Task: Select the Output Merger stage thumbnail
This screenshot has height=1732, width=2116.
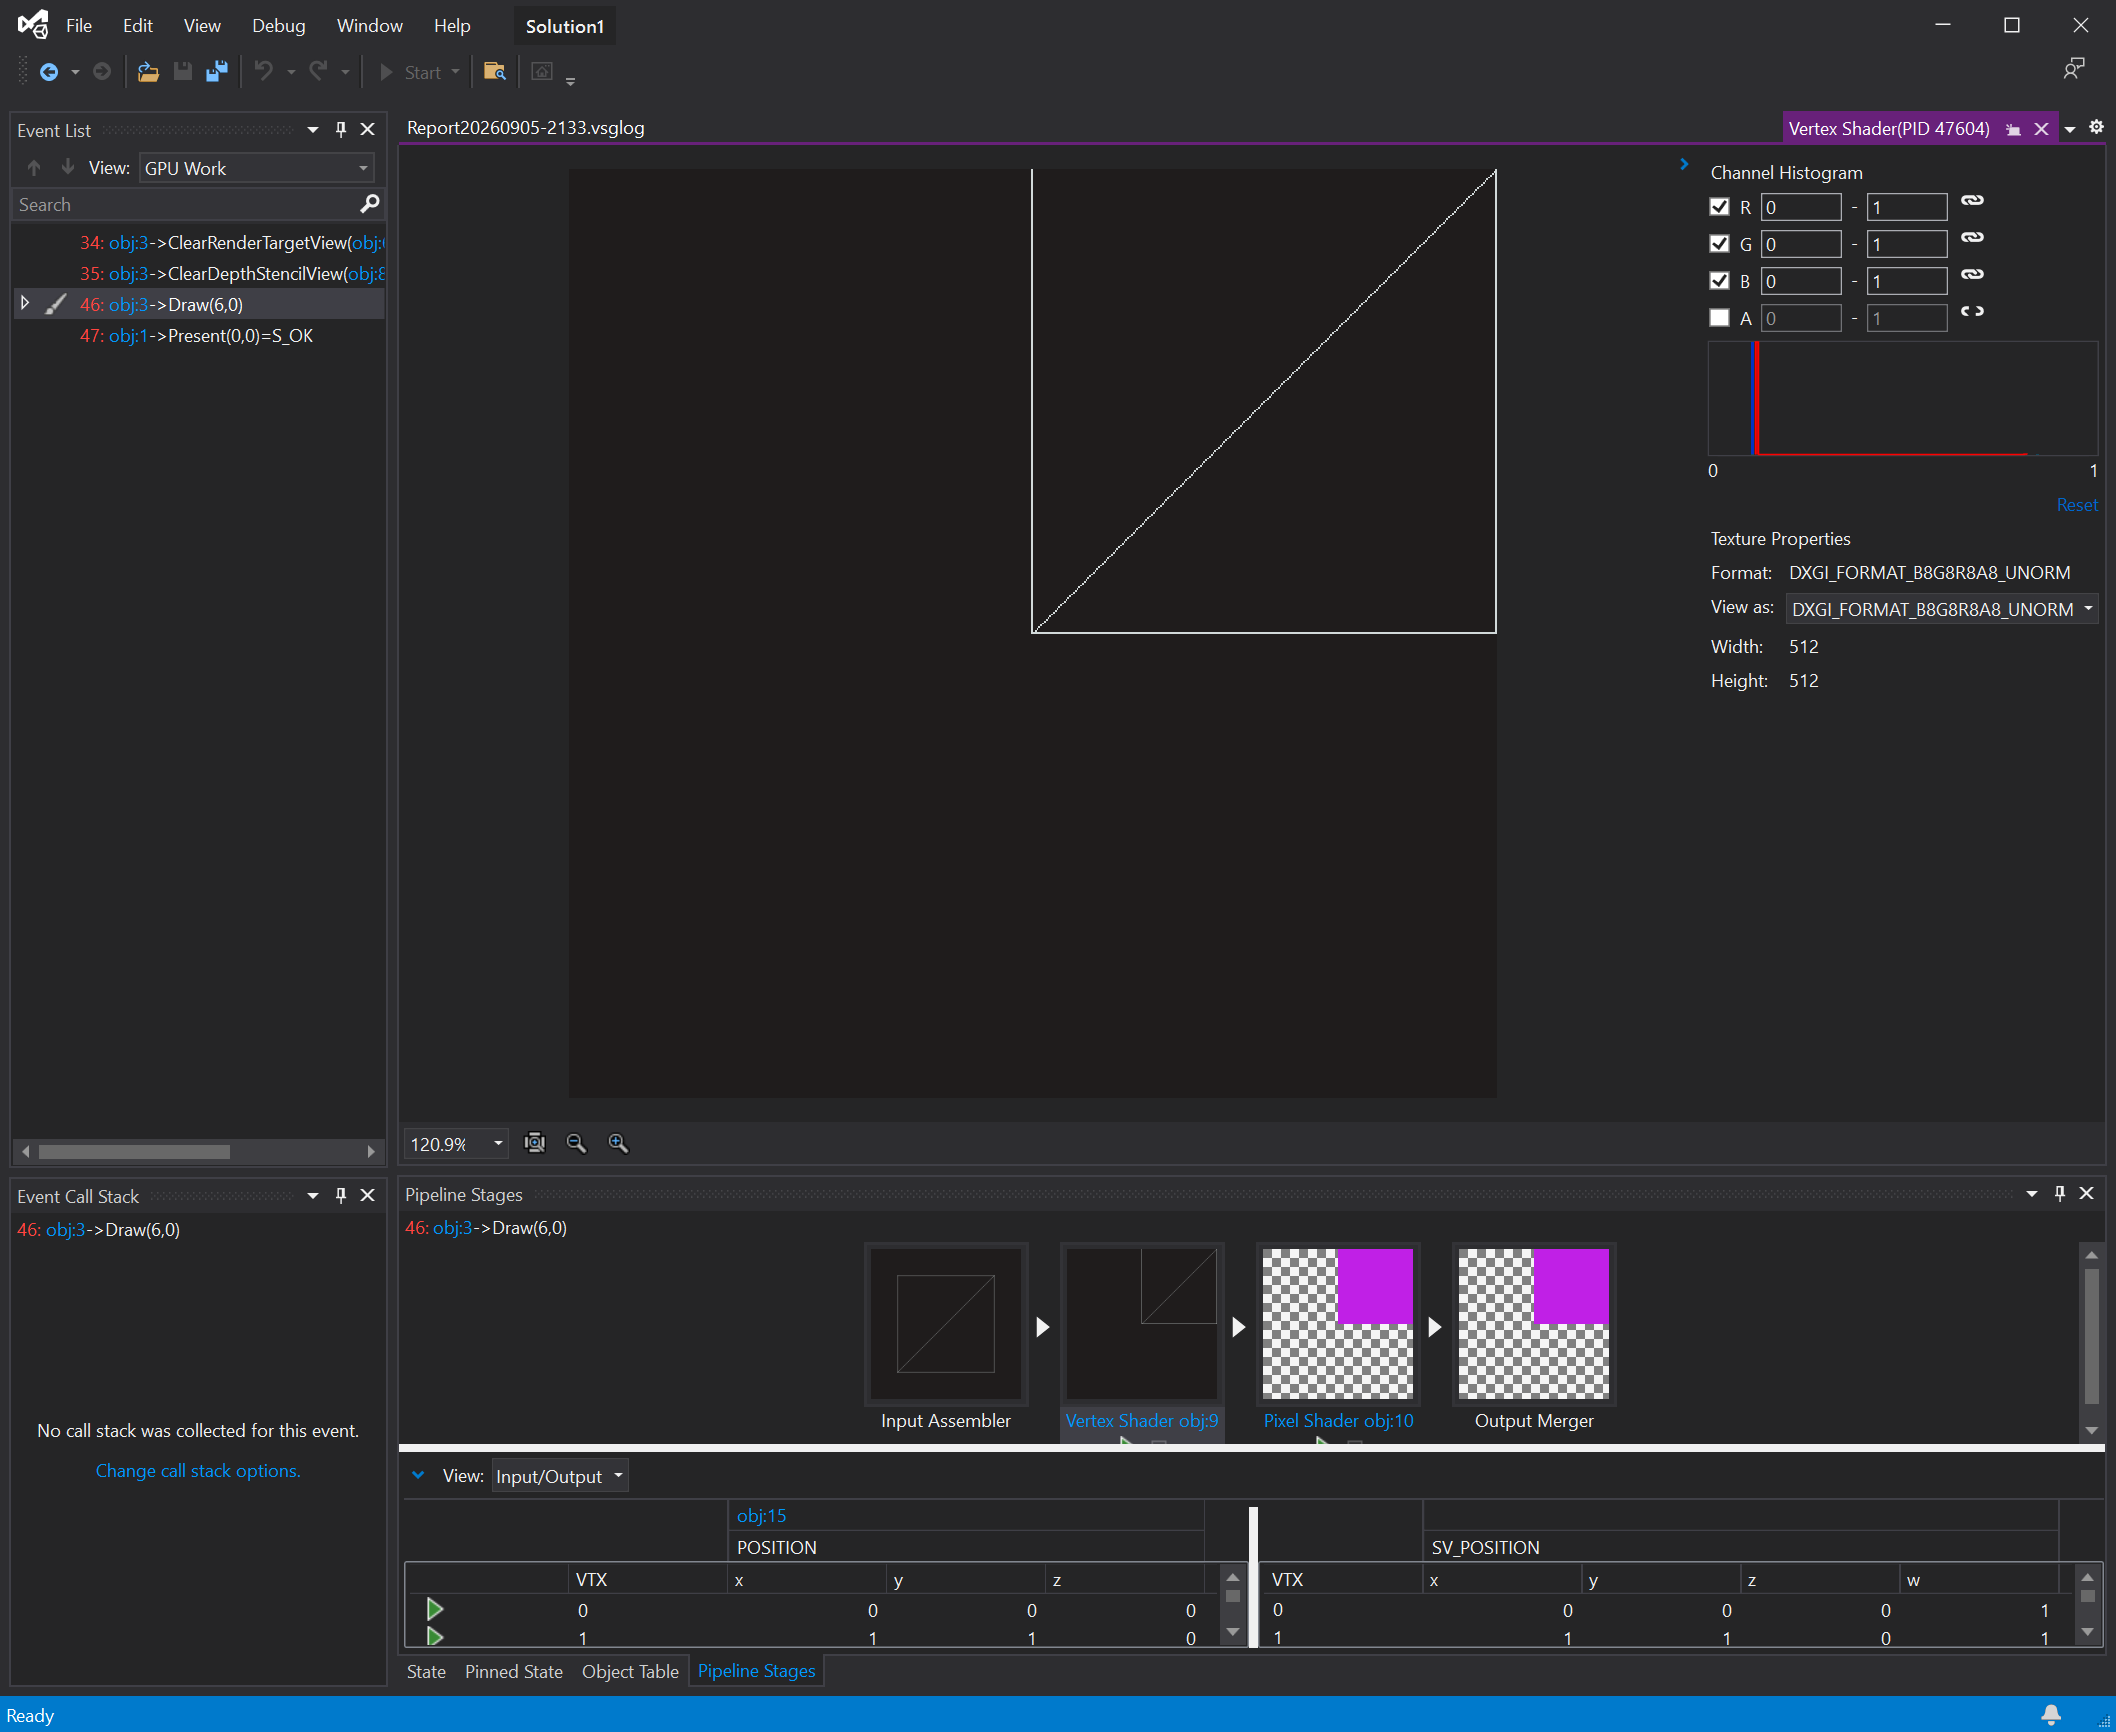Action: click(x=1534, y=1324)
